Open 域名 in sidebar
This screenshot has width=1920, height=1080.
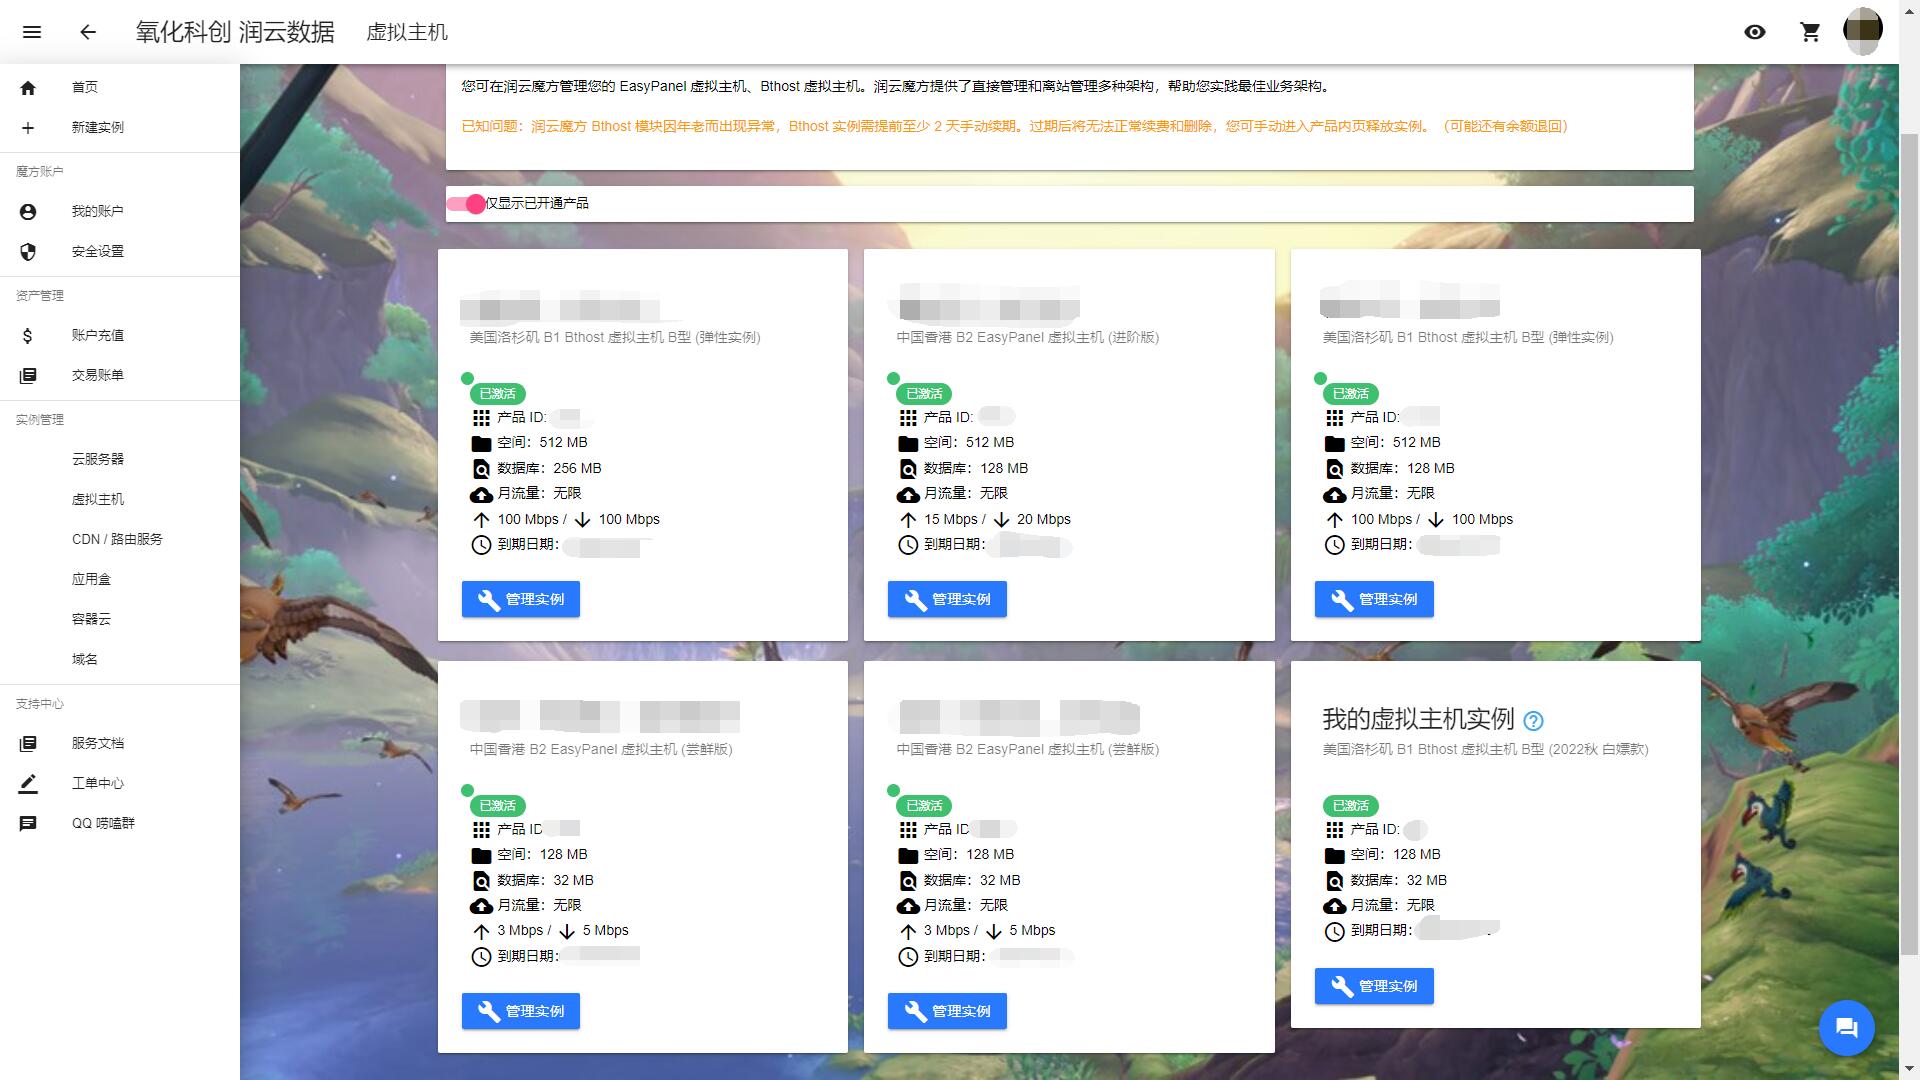120,659
